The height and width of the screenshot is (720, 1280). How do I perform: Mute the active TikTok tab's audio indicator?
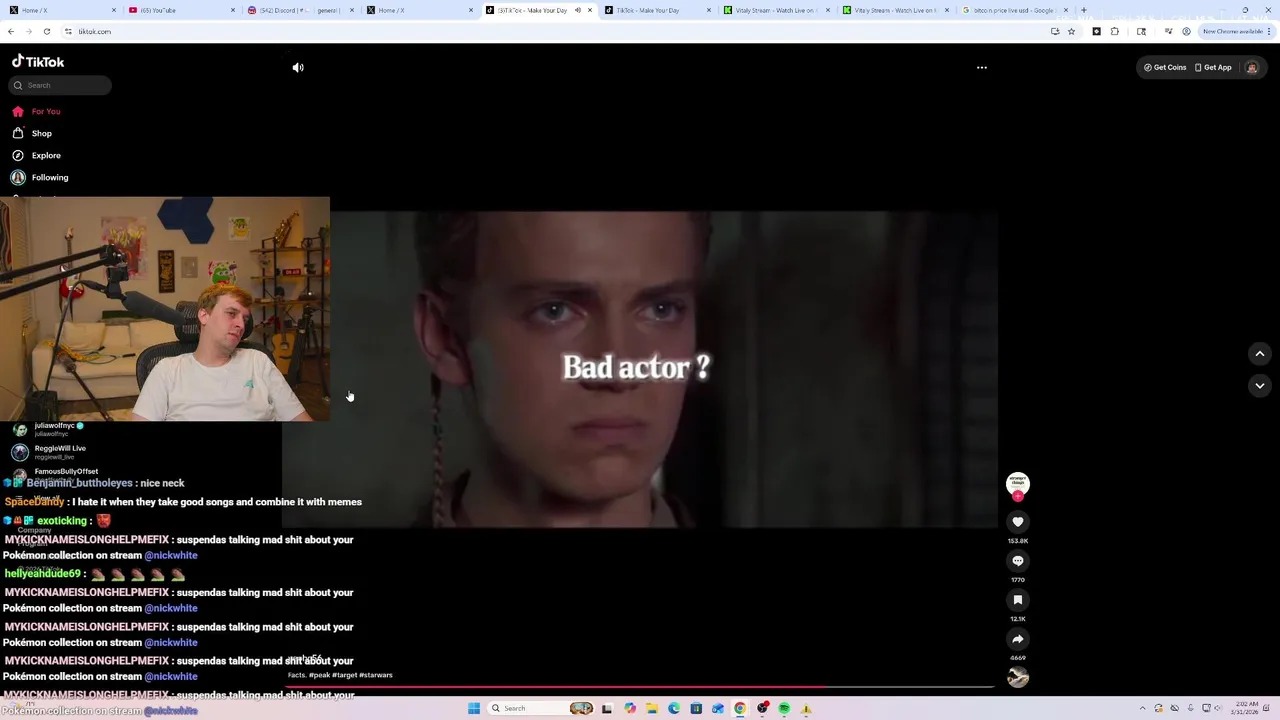click(x=577, y=10)
